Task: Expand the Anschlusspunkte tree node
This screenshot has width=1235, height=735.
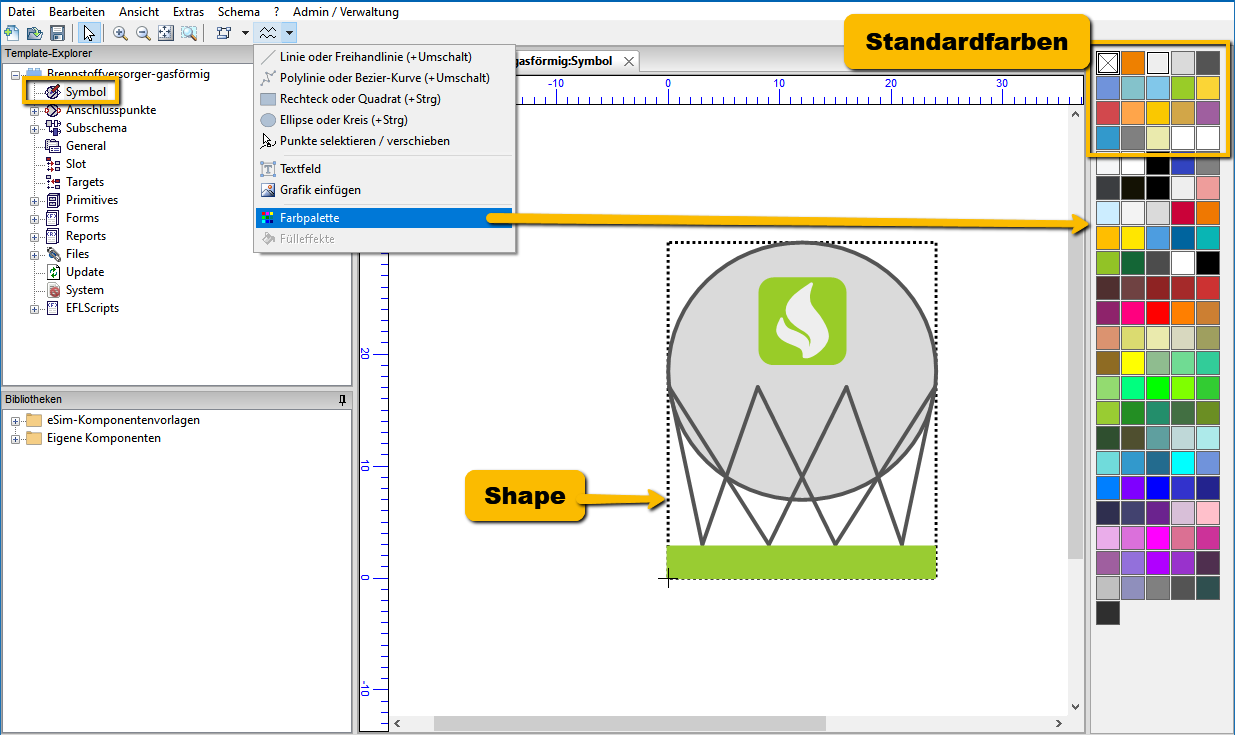Action: pos(34,110)
